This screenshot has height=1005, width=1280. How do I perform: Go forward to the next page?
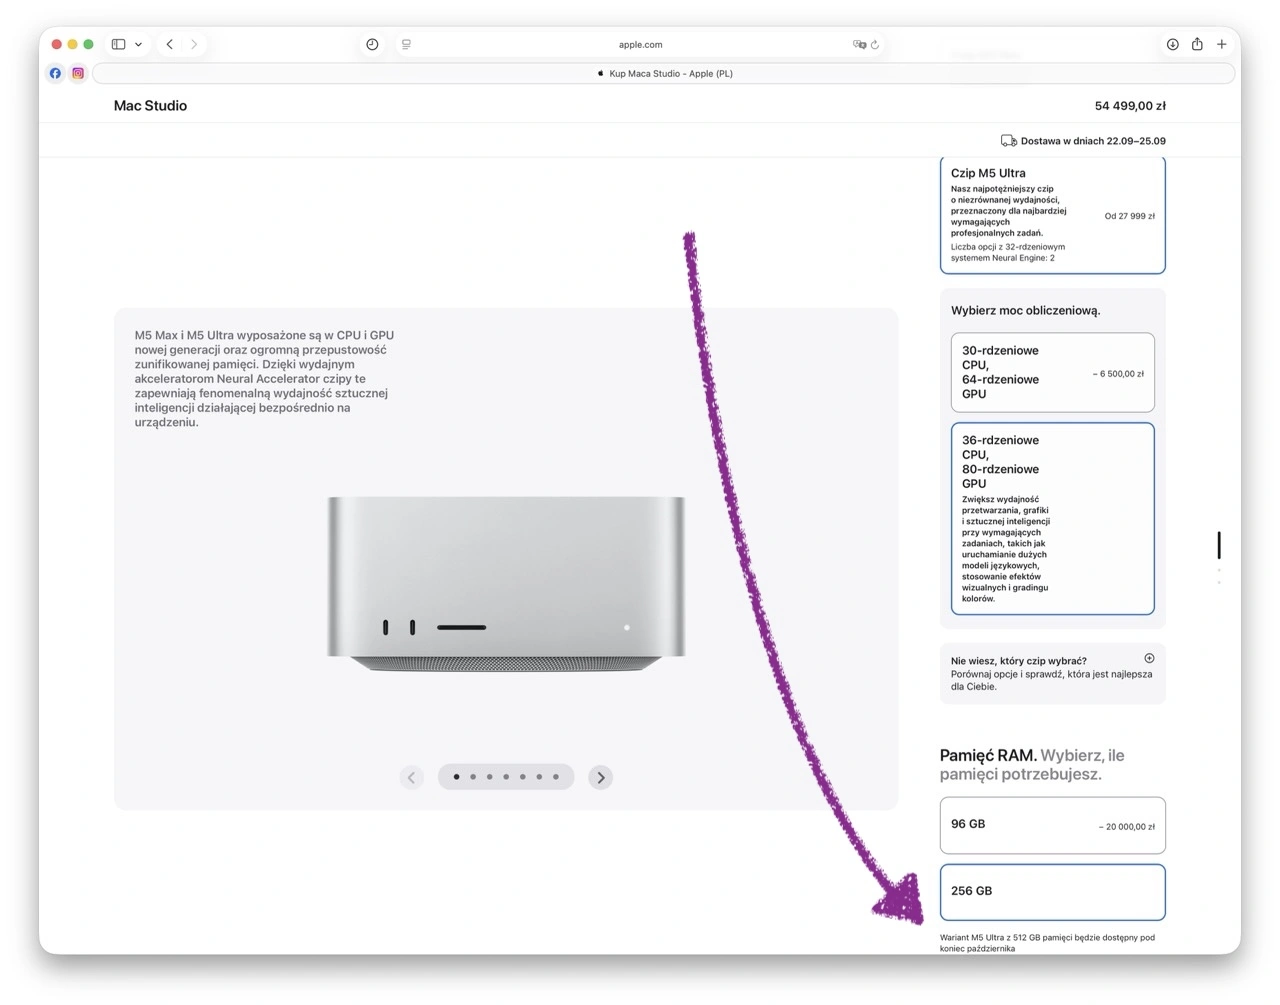tap(194, 44)
